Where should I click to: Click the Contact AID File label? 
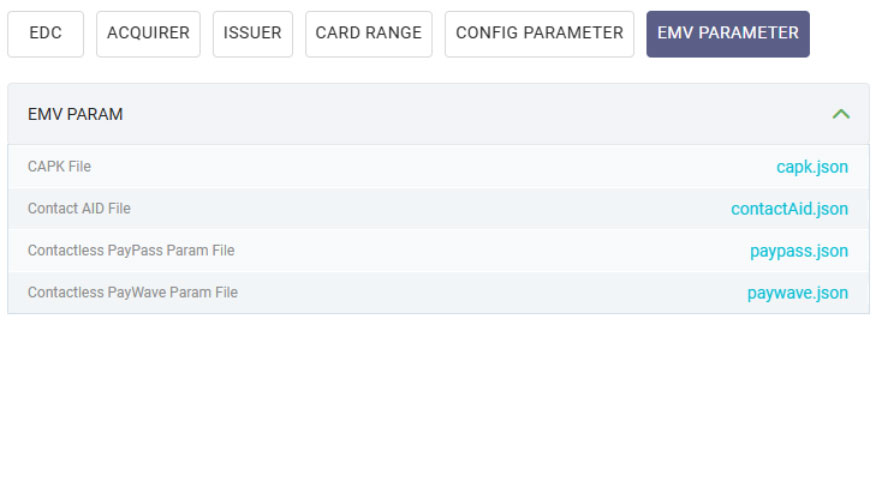(79, 209)
